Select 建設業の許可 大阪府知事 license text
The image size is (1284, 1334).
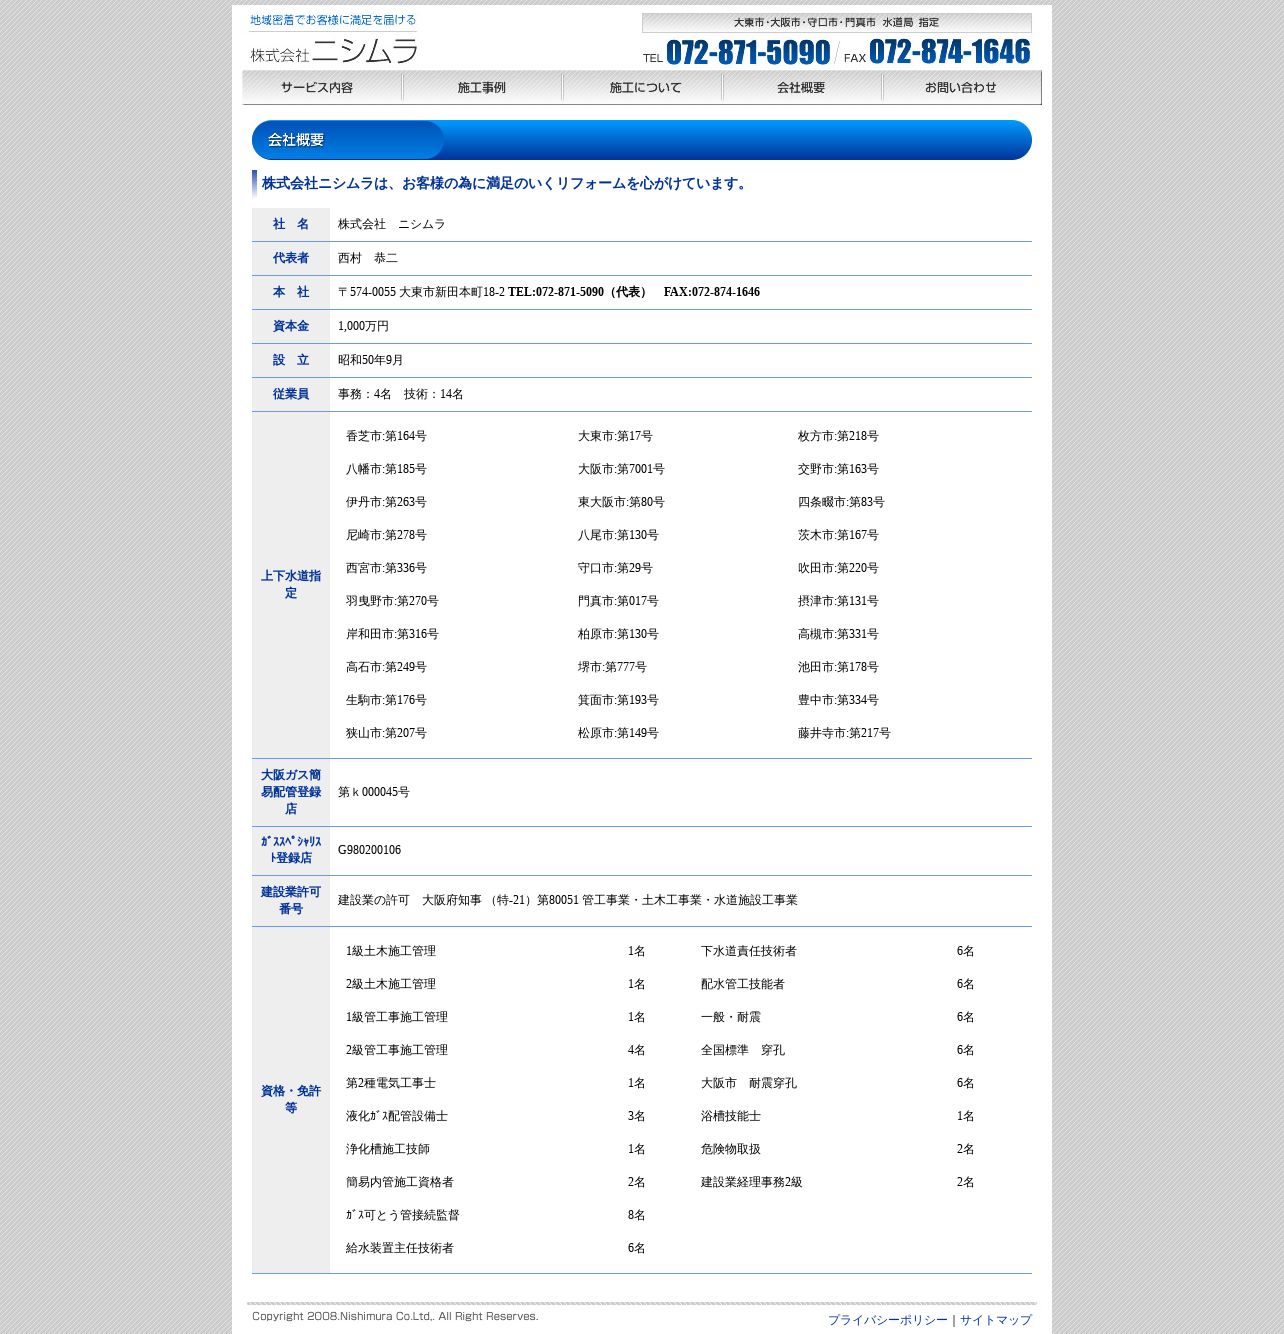(568, 900)
